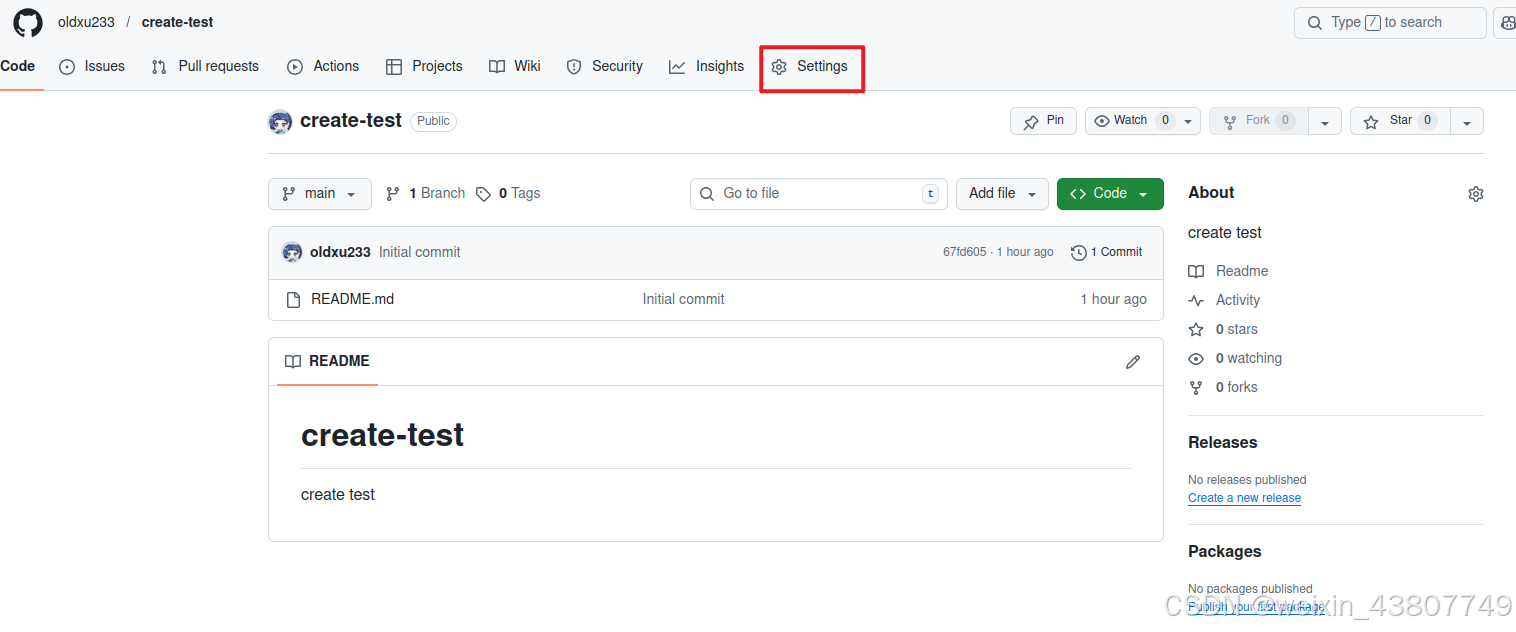Open the Initial commit message in header row
Screen dimensions: 1516x632
pos(420,252)
